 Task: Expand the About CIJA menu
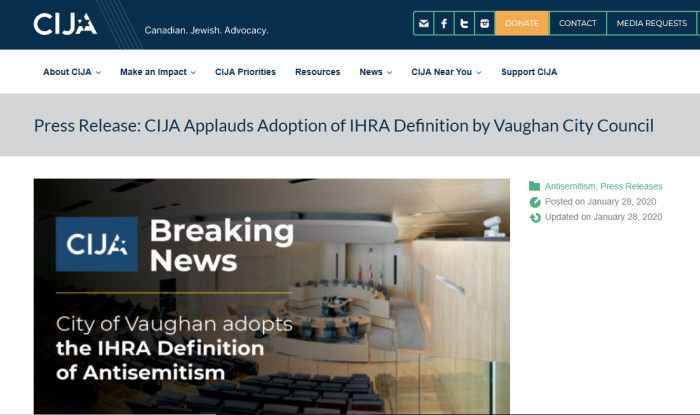coord(72,72)
